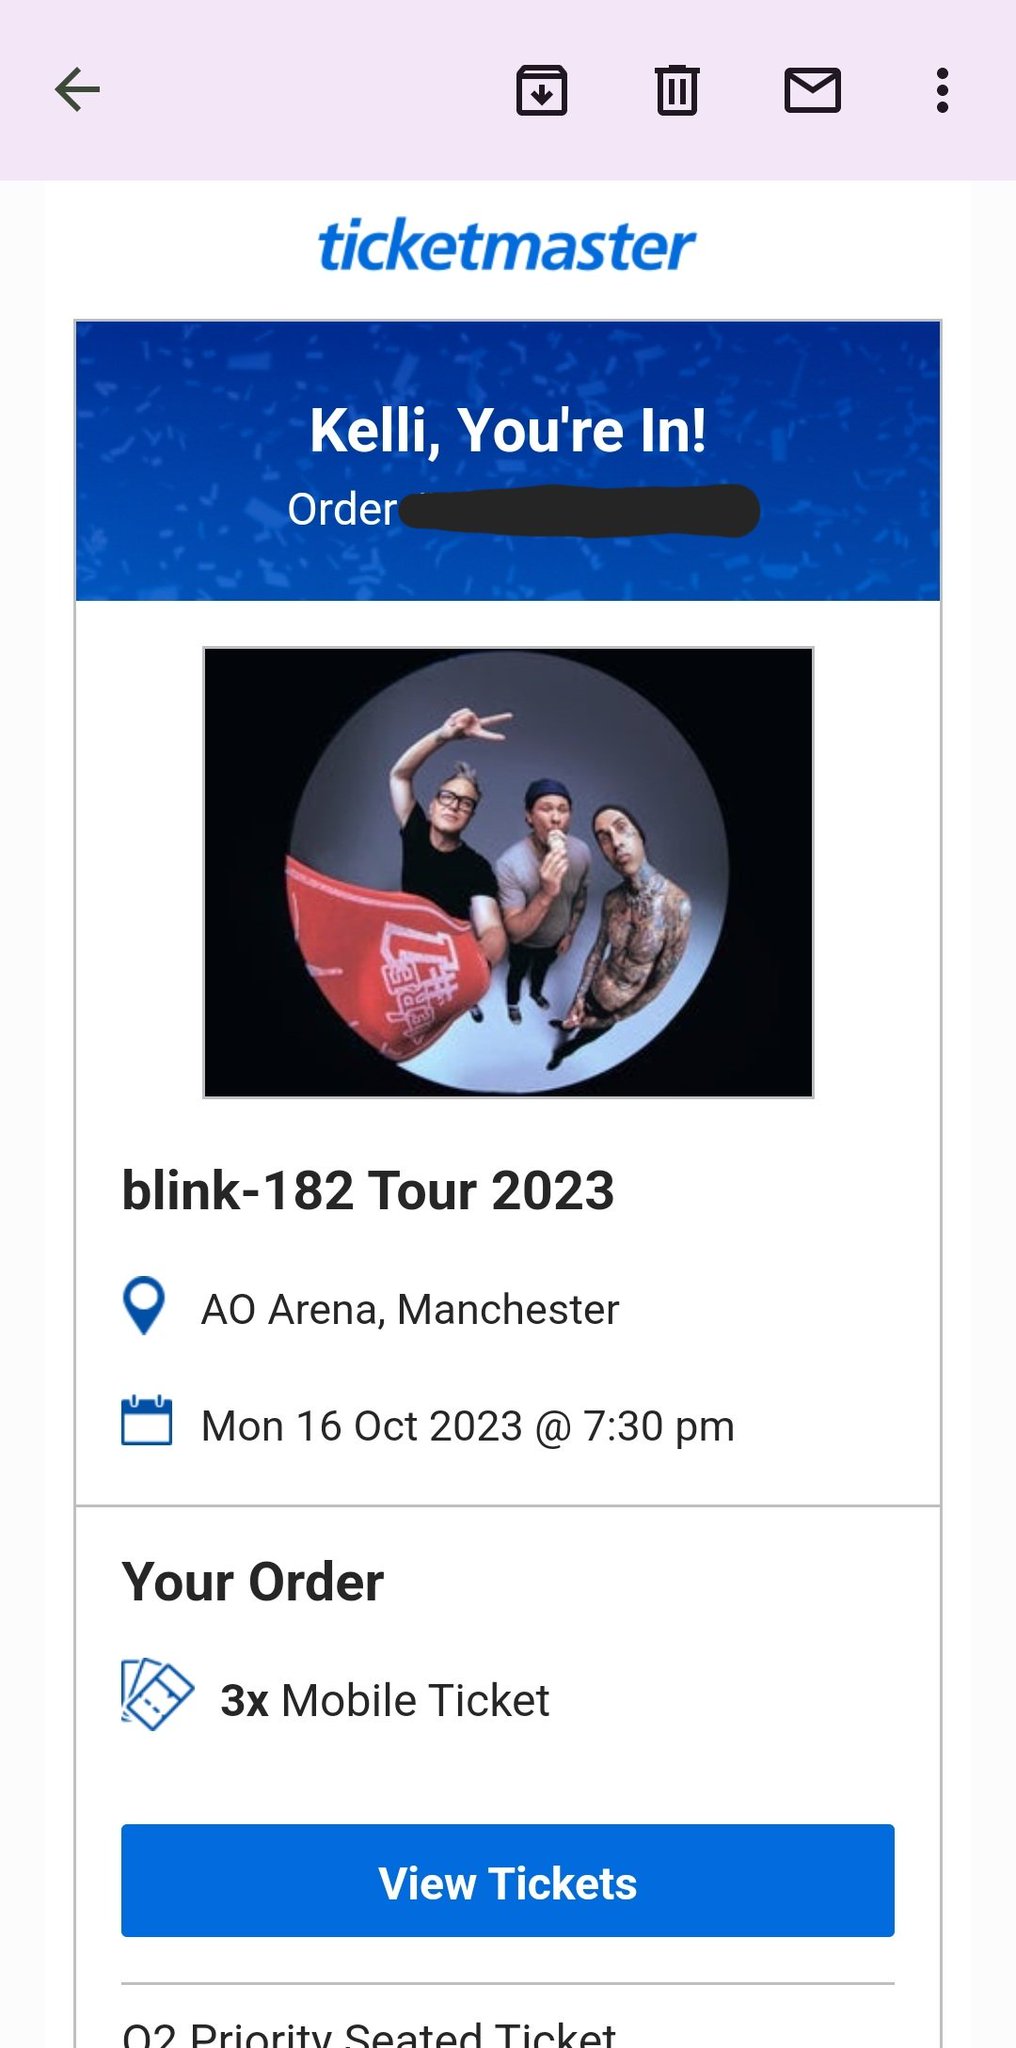1016x2048 pixels.
Task: Tap the Your Order heading
Action: (253, 1582)
